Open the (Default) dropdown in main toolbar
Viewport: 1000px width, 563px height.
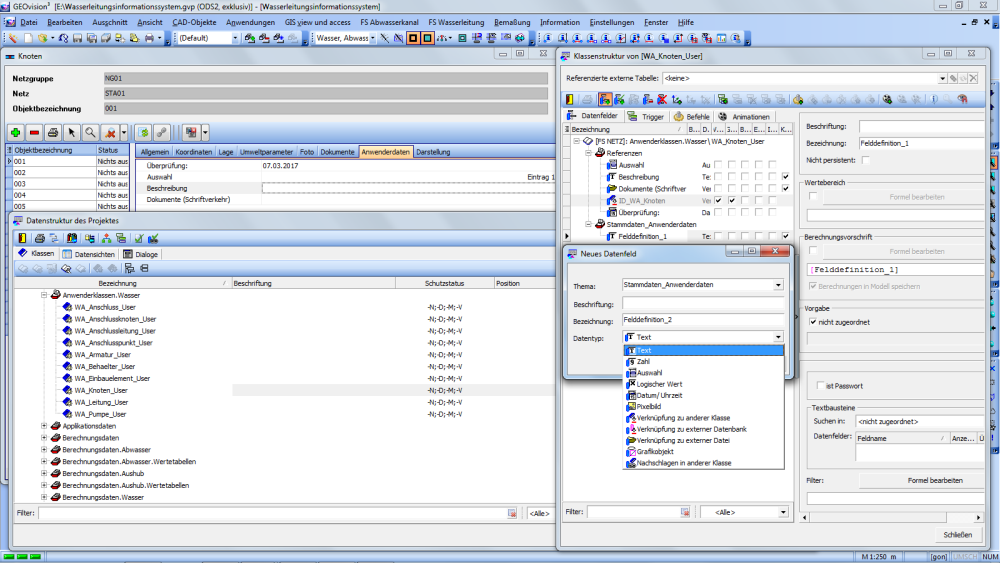pos(235,38)
